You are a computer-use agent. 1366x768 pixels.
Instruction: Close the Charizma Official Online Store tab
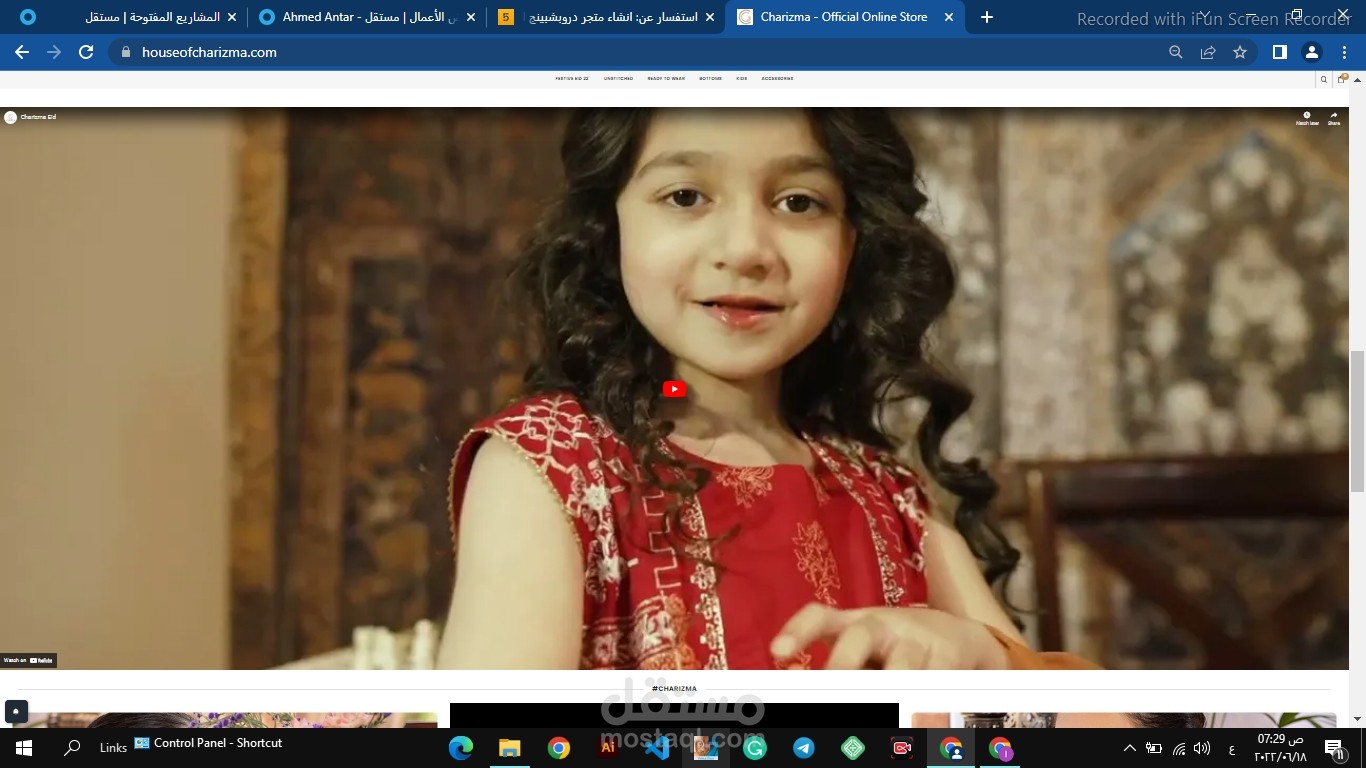[949, 17]
